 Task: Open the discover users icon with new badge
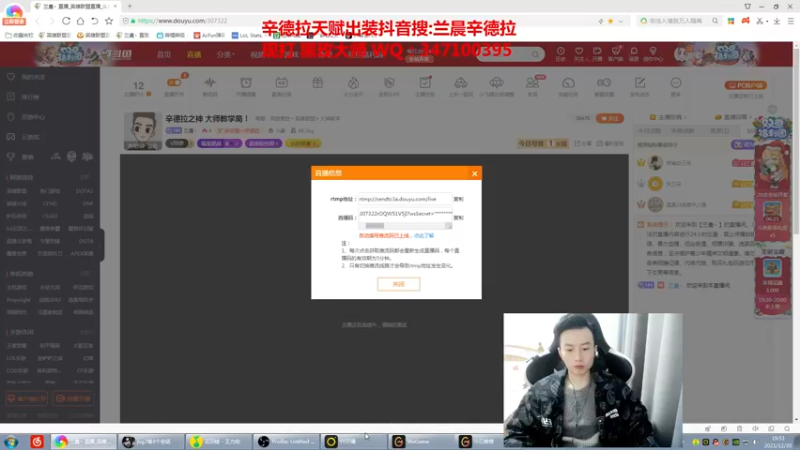click(x=532, y=83)
